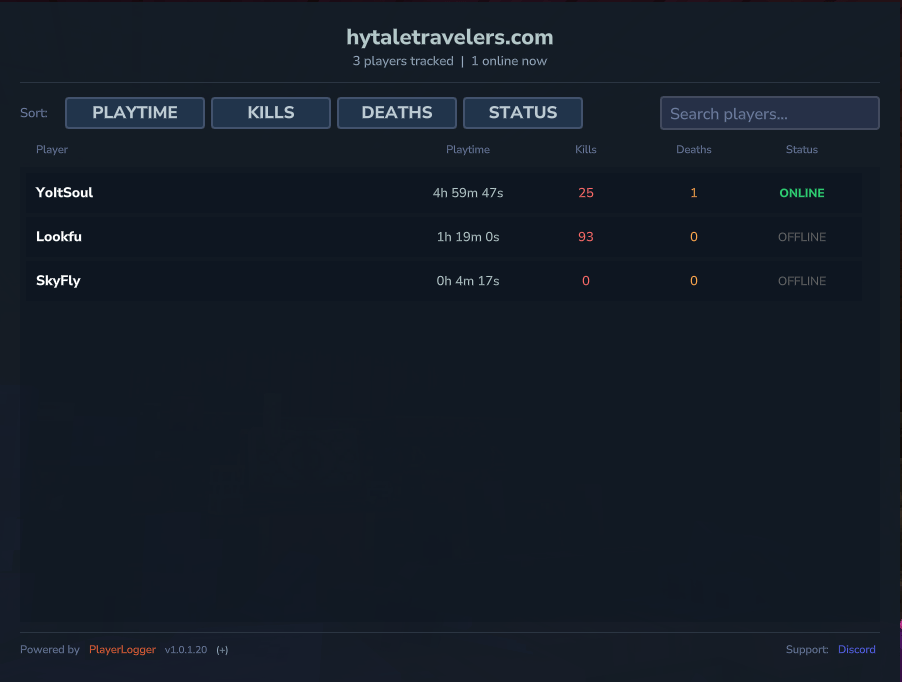The height and width of the screenshot is (682, 902).
Task: Click the Playtime column header
Action: (x=468, y=150)
